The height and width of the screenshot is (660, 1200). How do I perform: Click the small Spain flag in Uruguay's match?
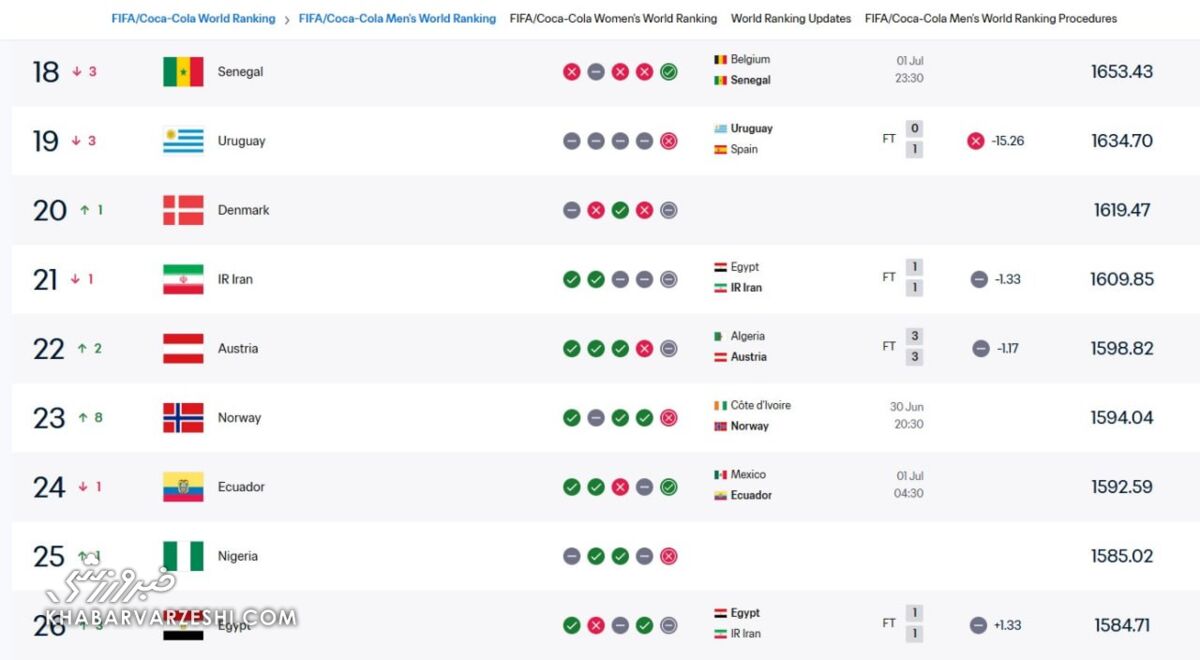tap(720, 150)
